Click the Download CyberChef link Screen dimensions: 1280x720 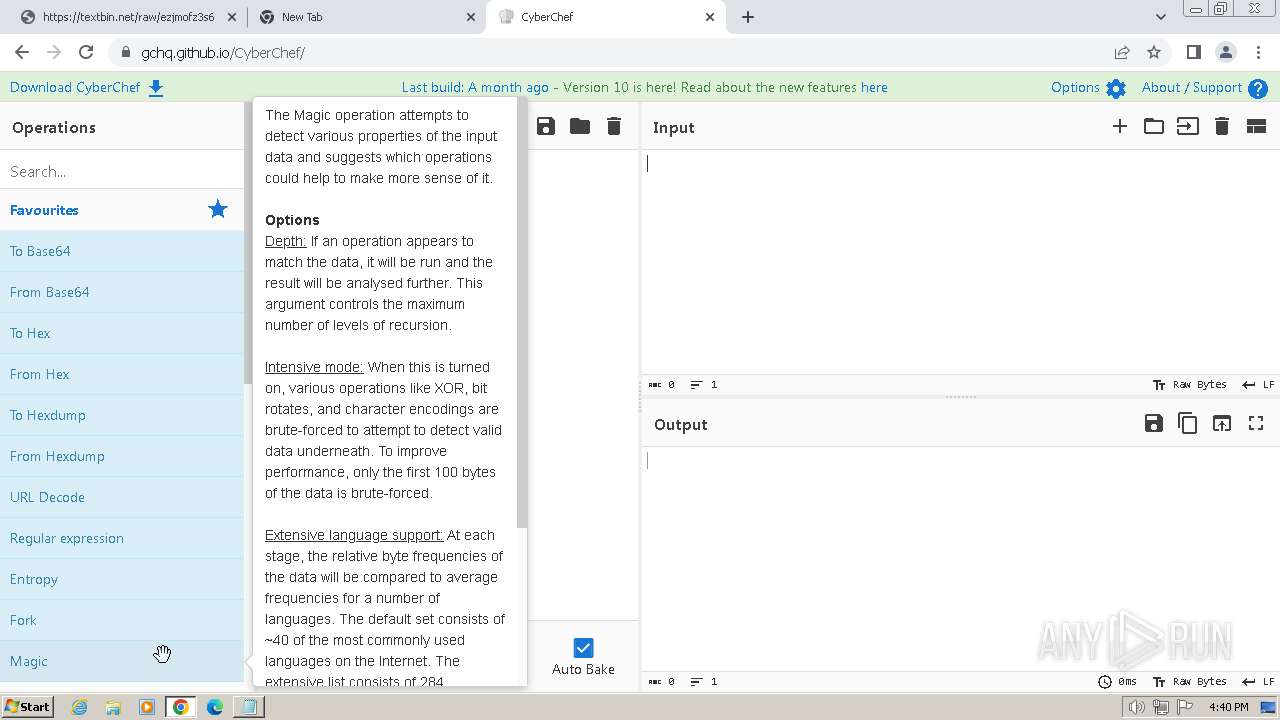pyautogui.click(x=75, y=87)
